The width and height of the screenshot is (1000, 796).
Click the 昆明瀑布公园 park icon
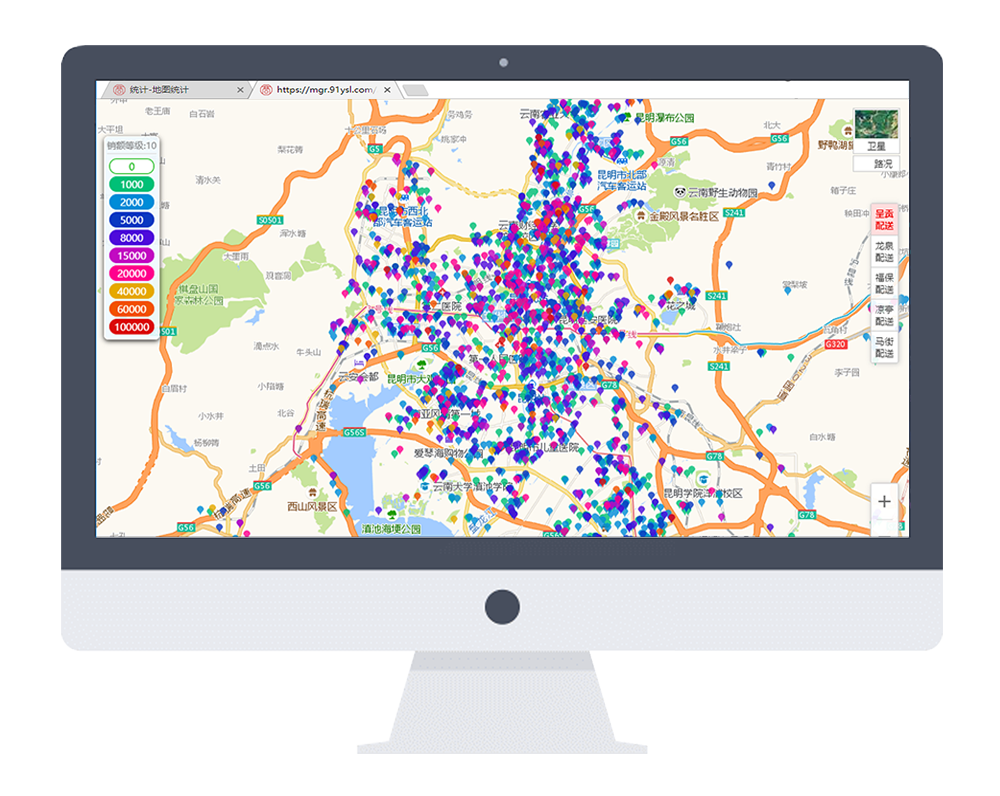(x=626, y=118)
